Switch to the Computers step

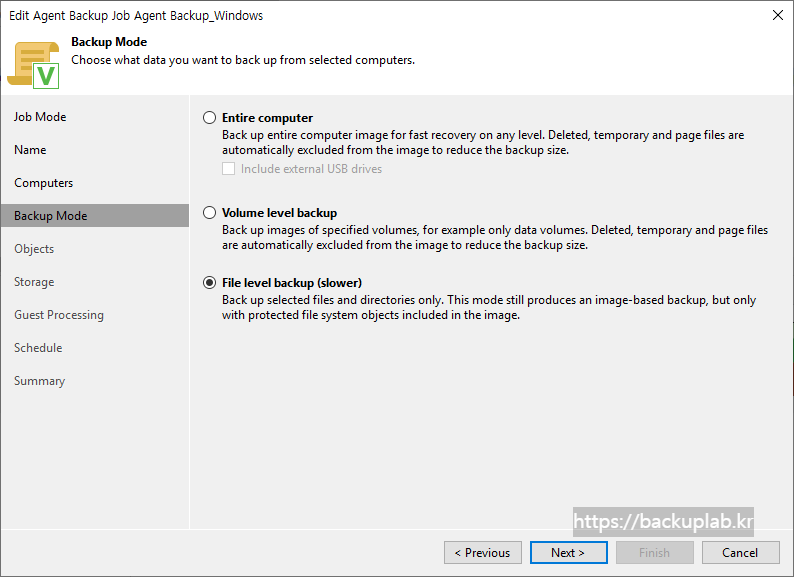[x=44, y=183]
